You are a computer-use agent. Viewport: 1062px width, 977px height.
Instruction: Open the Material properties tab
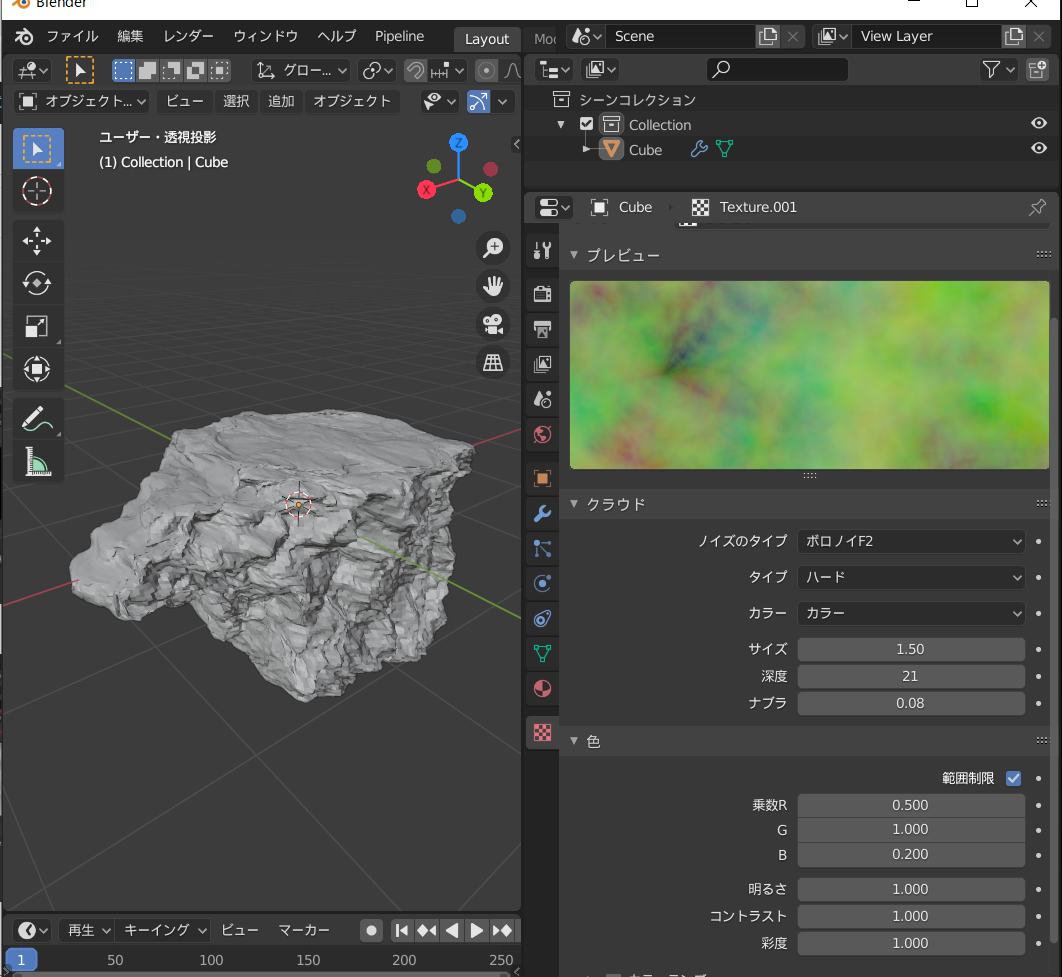pyautogui.click(x=542, y=688)
